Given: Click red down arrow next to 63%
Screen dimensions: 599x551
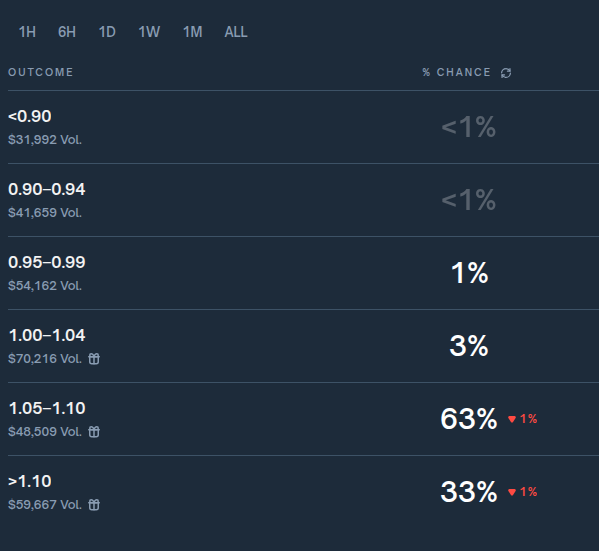Looking at the screenshot, I should point(512,419).
